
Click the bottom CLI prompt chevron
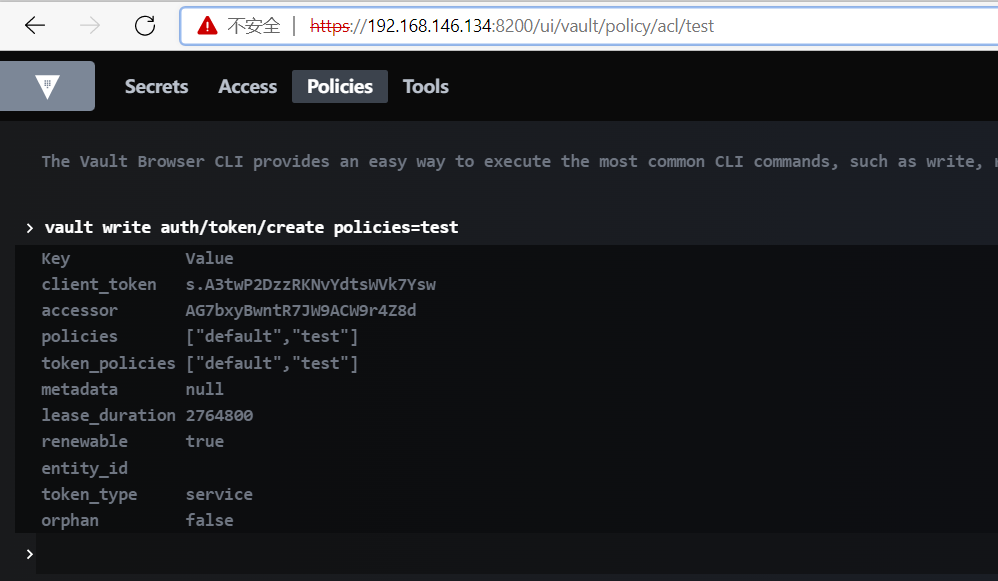click(x=30, y=554)
